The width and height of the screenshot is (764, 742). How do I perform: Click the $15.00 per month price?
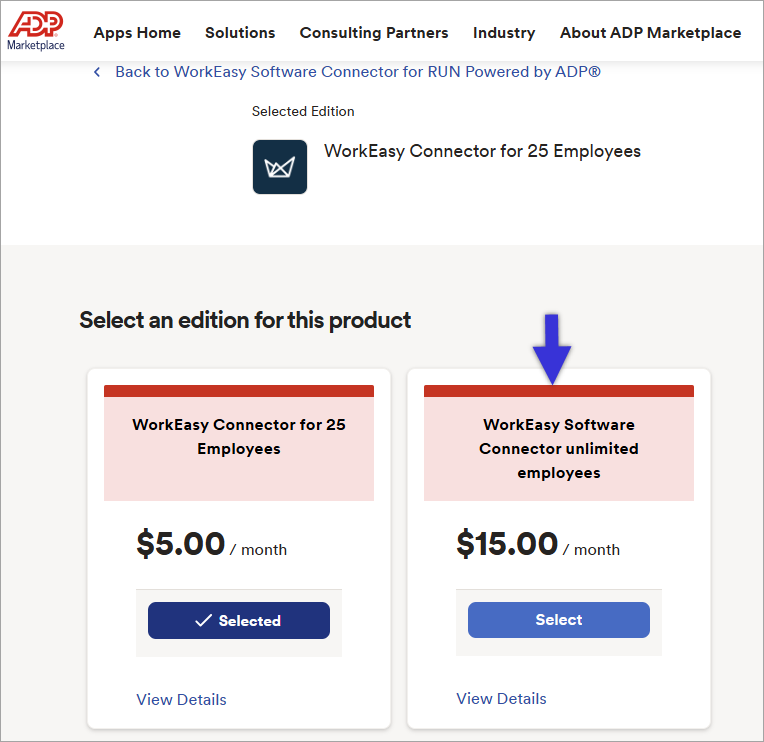coord(538,544)
